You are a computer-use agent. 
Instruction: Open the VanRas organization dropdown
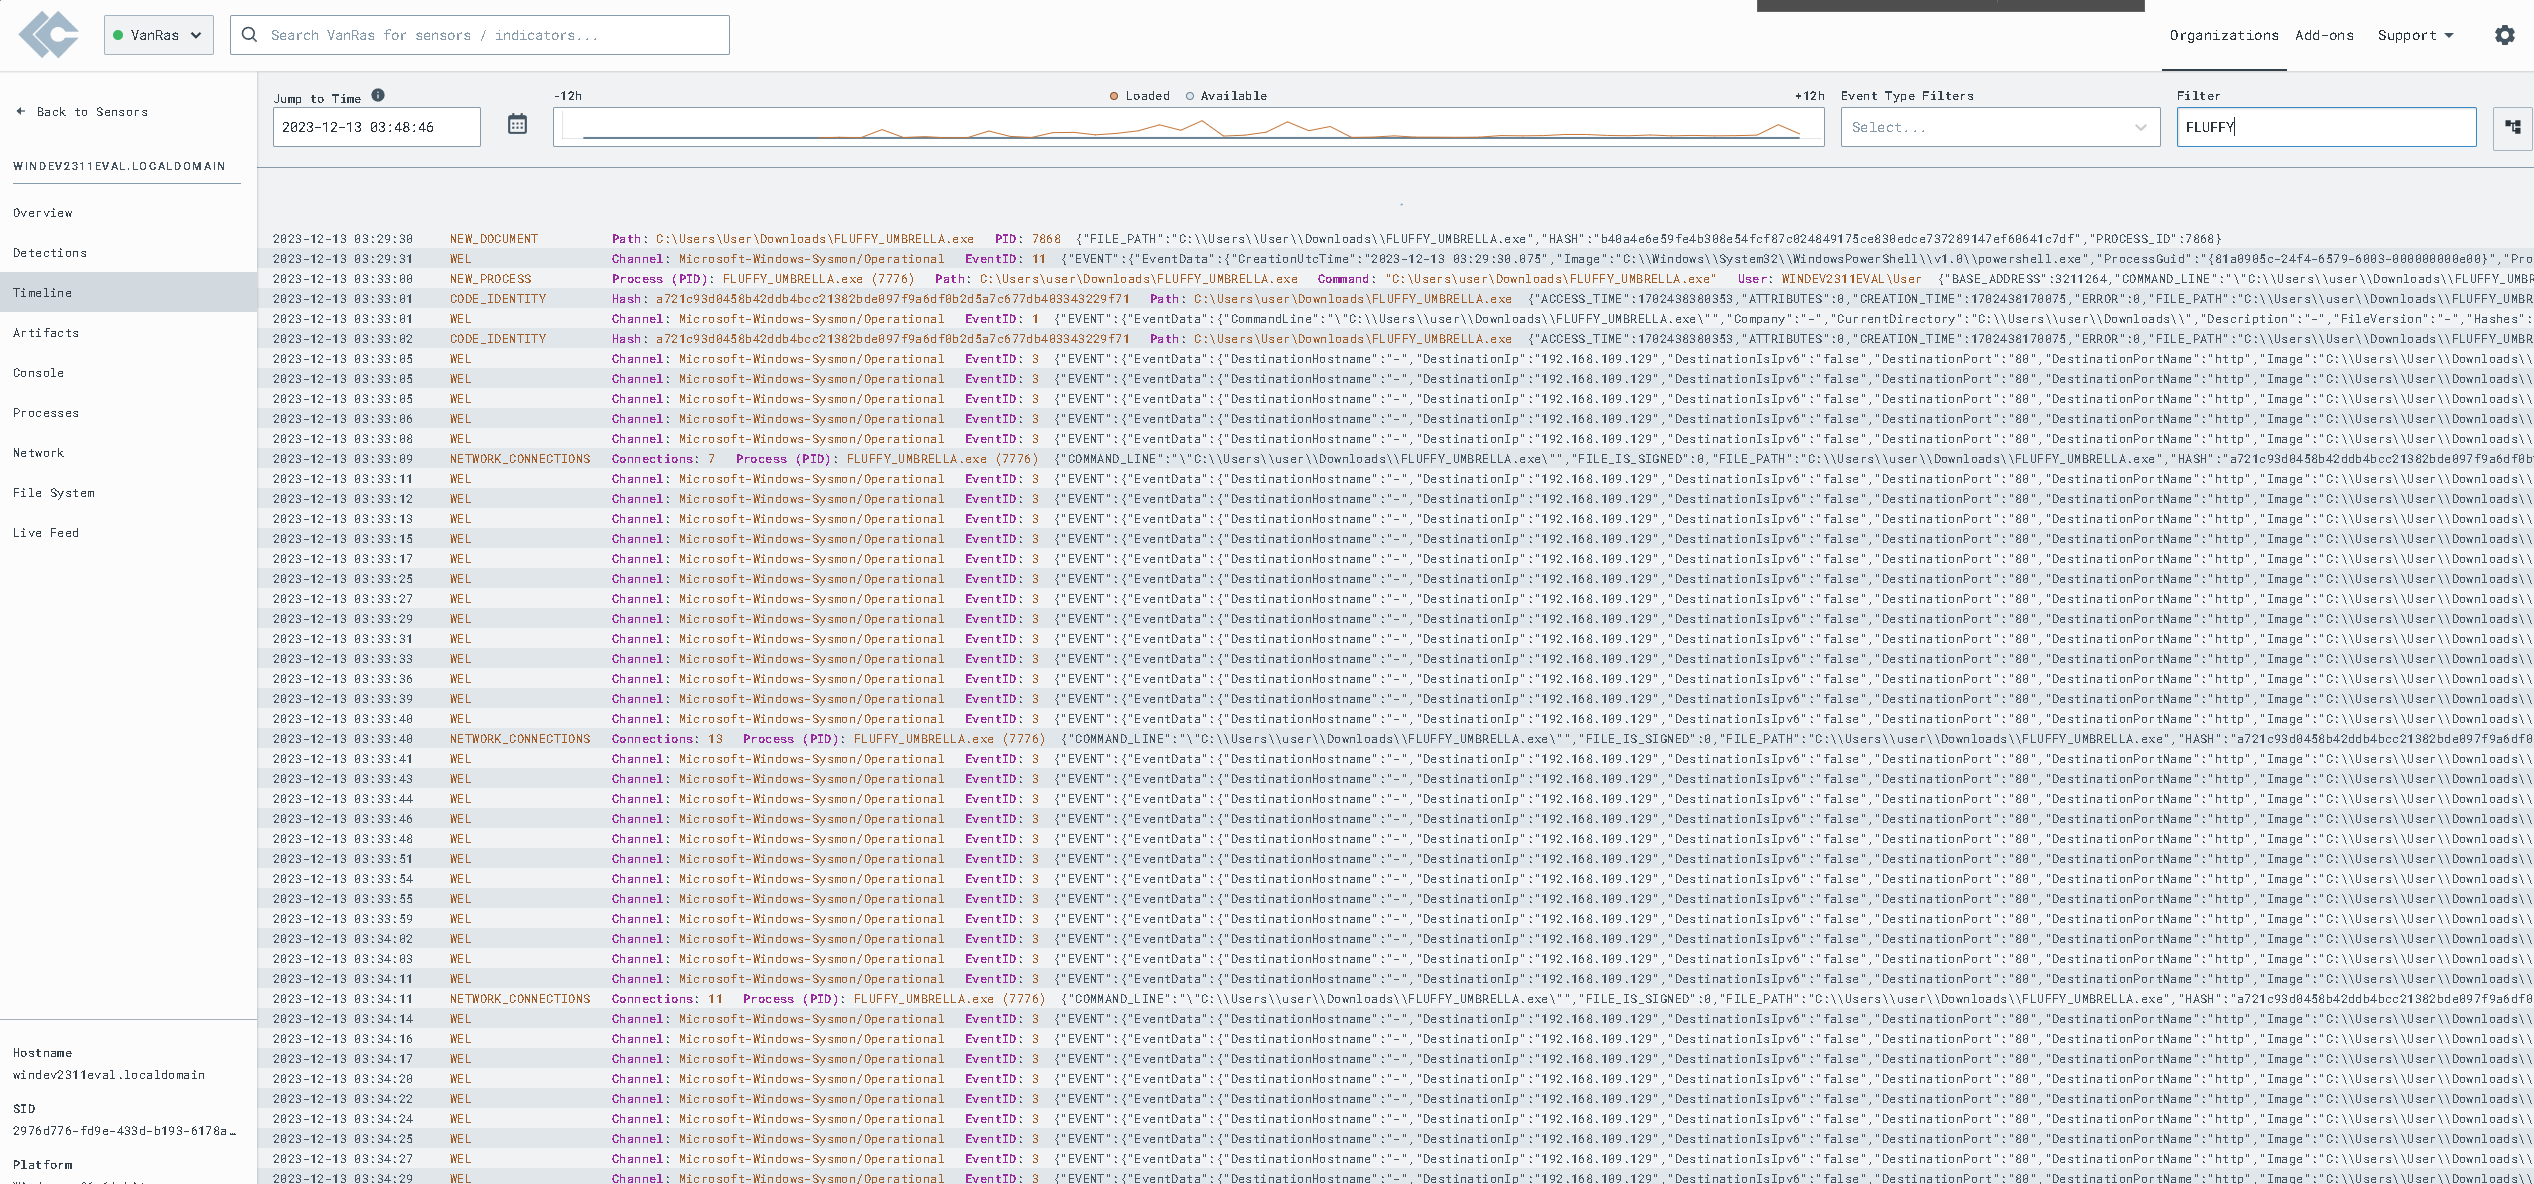[x=158, y=35]
